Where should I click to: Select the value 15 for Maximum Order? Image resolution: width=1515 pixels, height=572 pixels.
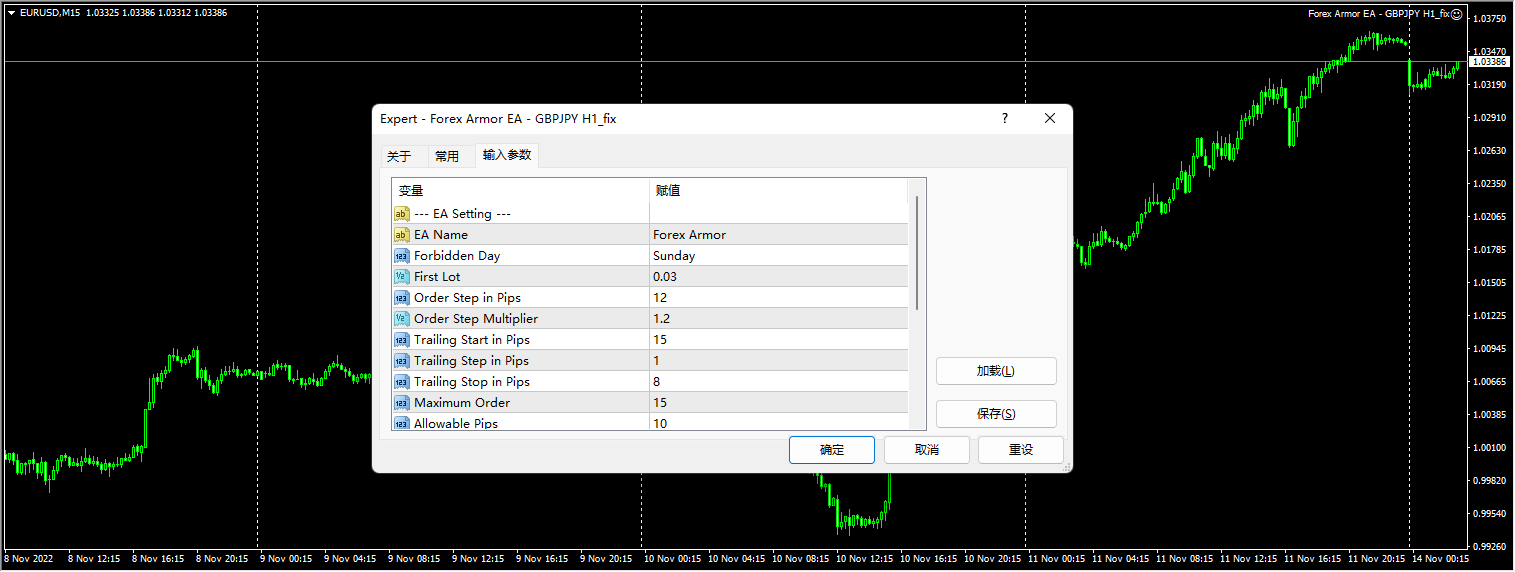tap(779, 403)
